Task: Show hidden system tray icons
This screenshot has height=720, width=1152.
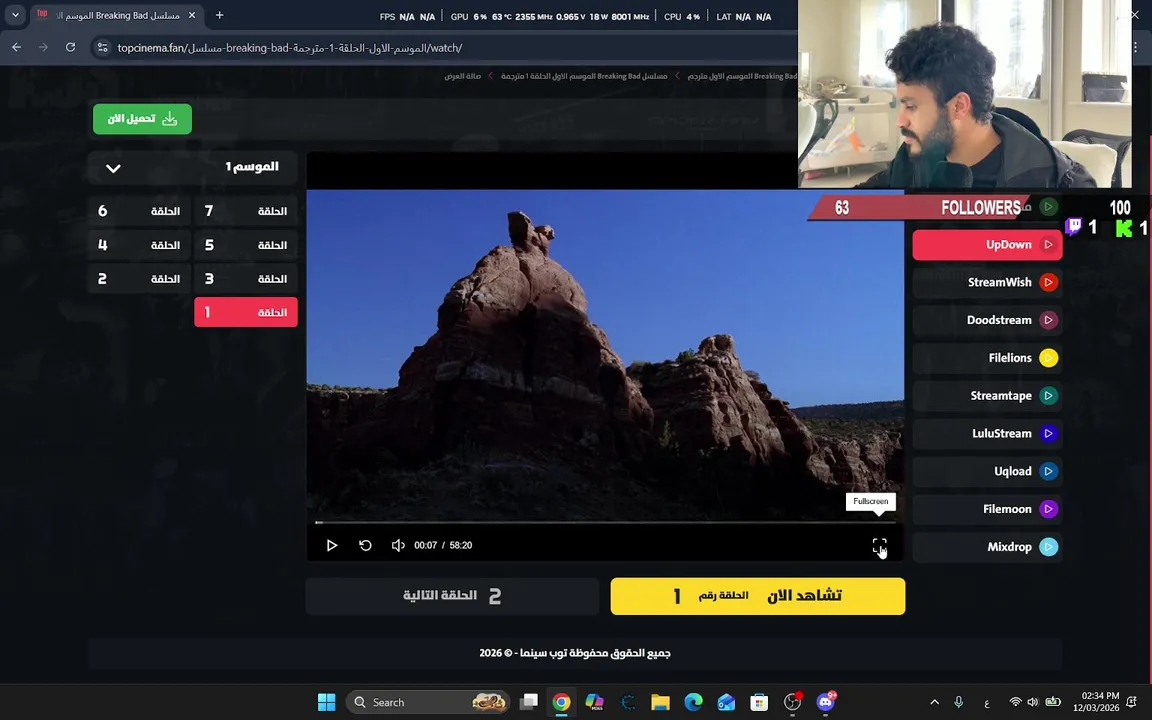Action: coord(935,702)
